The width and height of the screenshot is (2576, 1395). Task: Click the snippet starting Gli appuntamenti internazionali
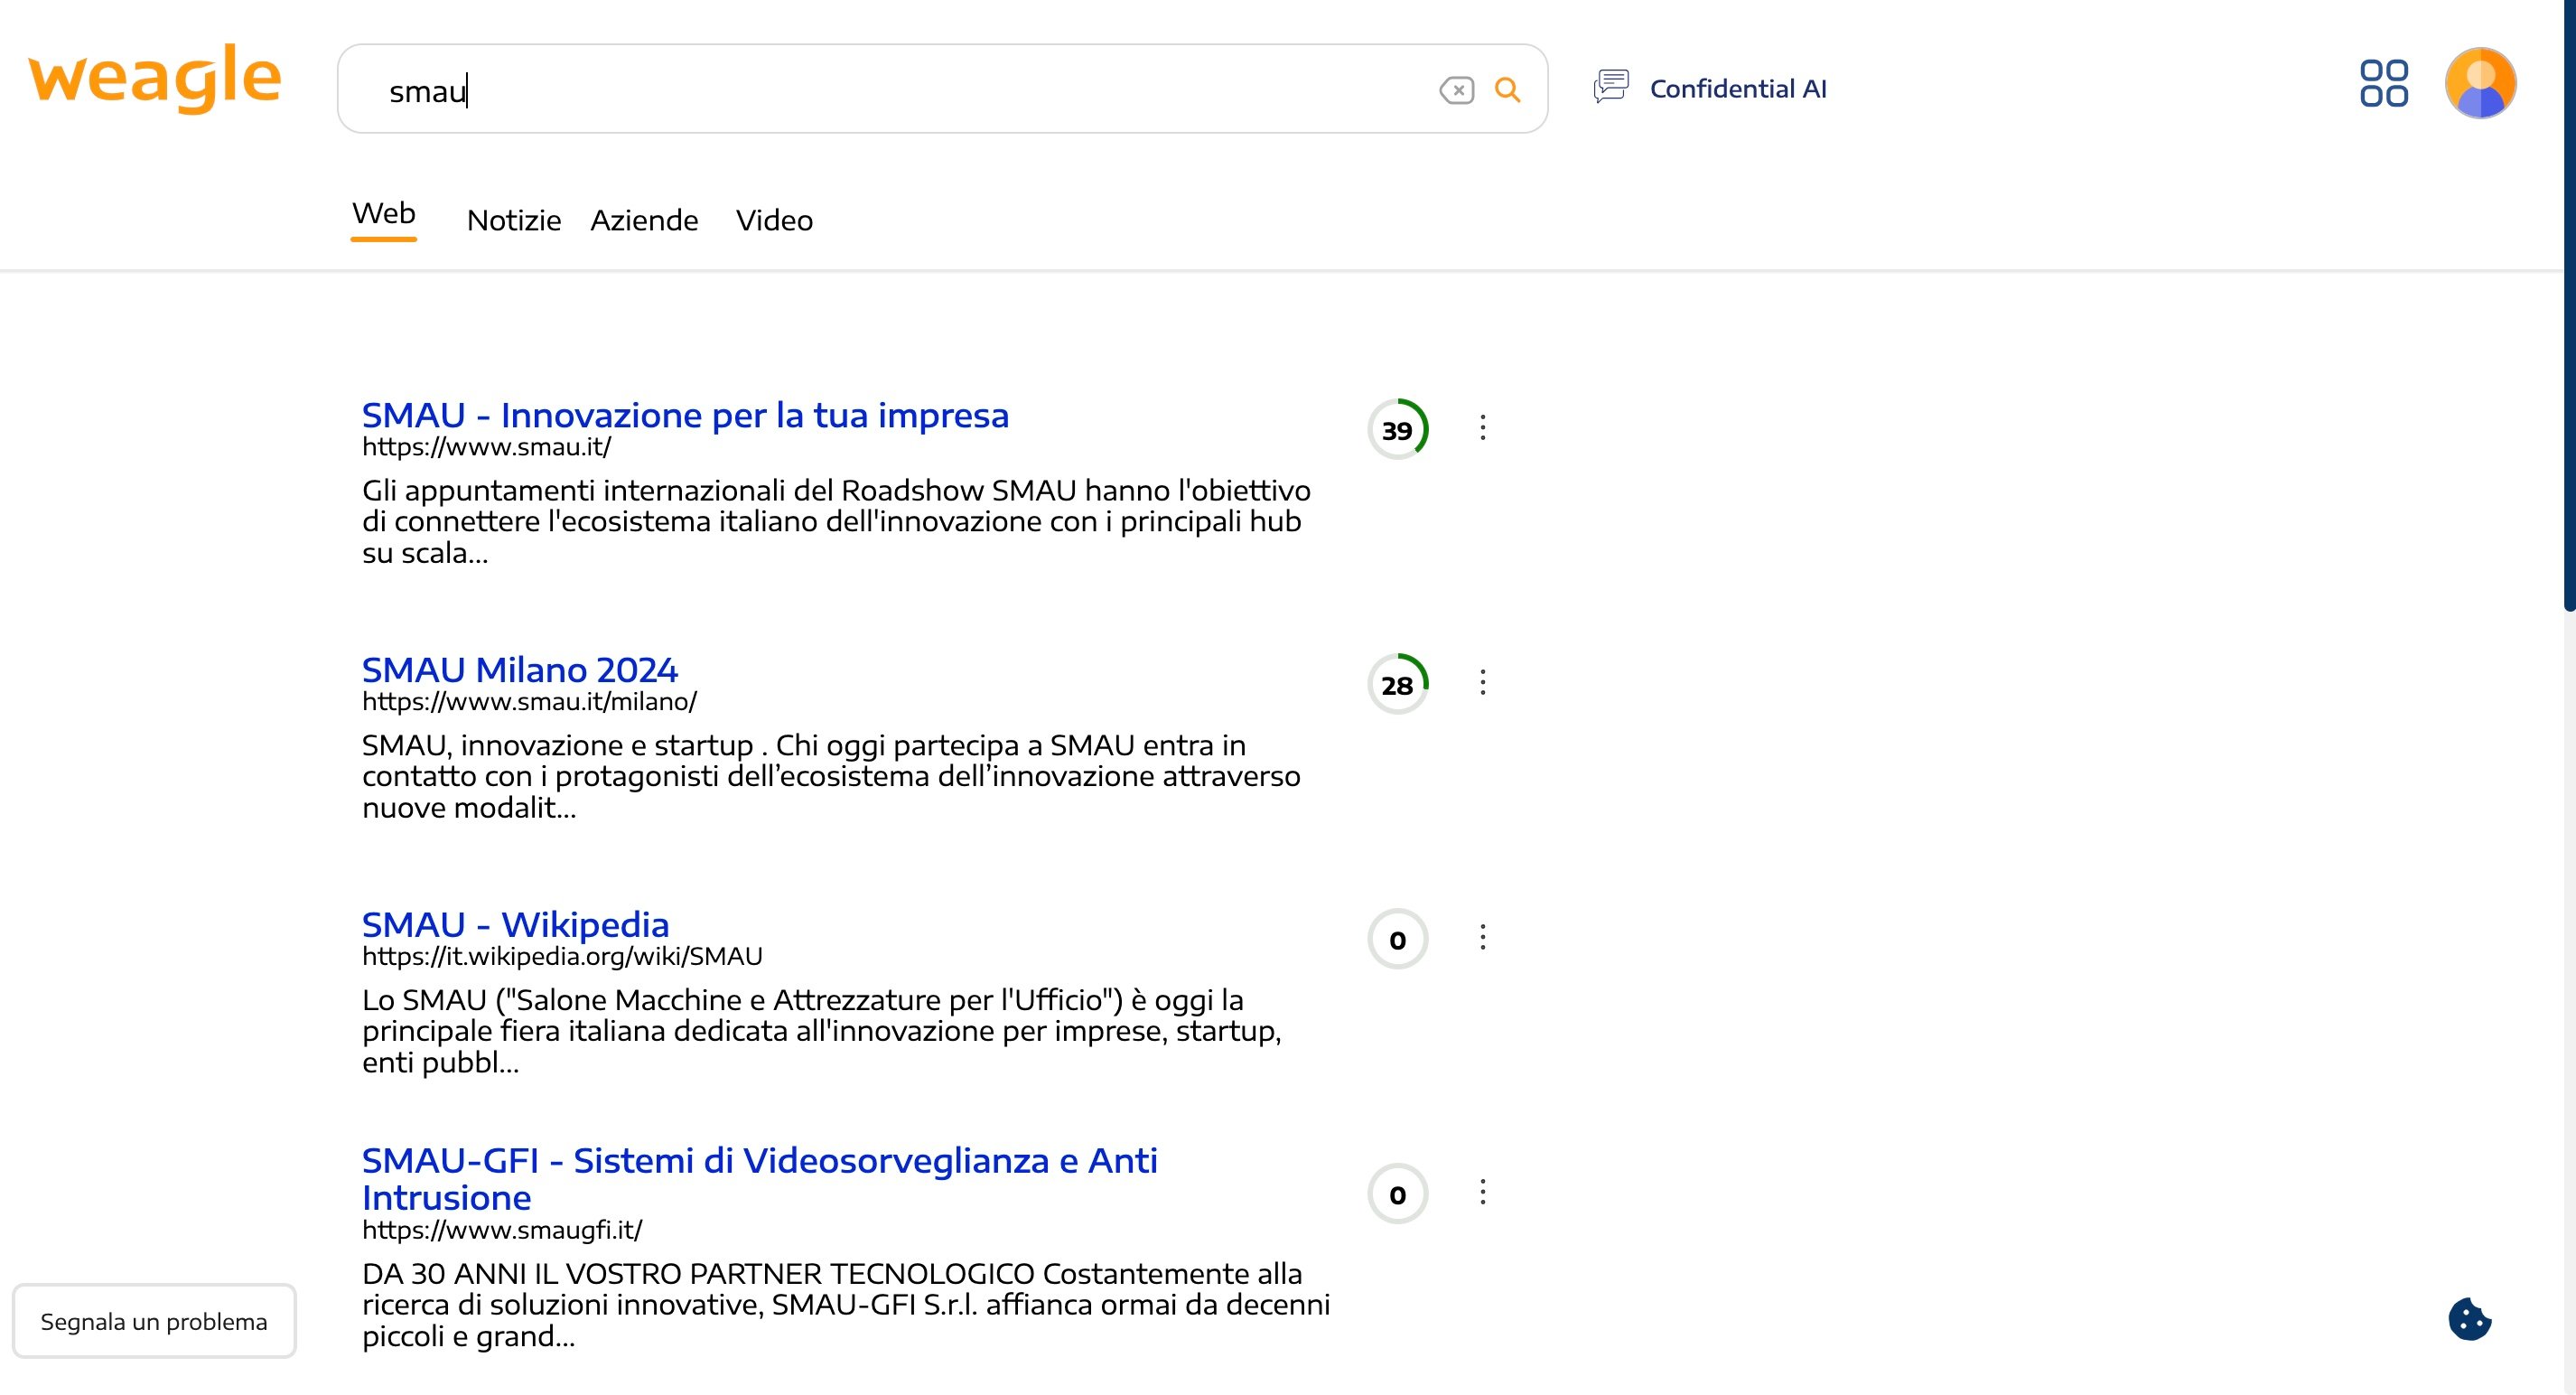(836, 522)
